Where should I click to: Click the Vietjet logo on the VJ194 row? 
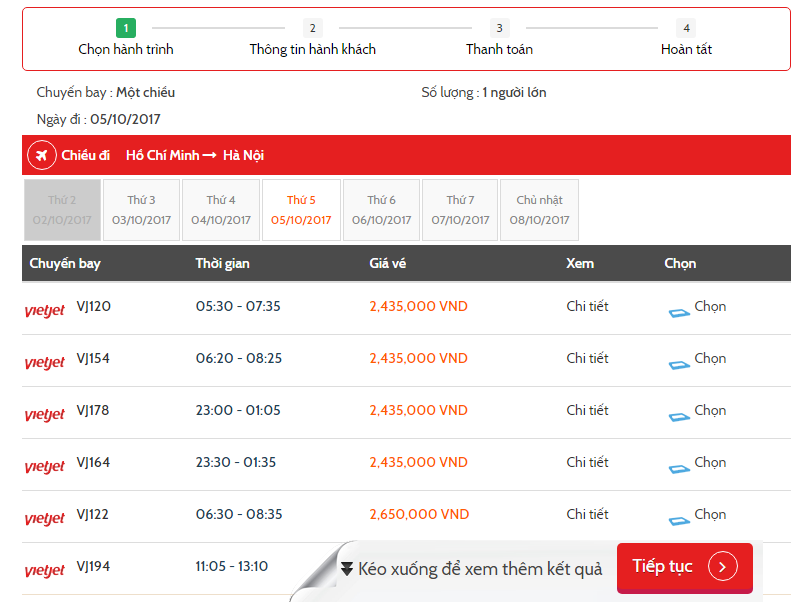(45, 570)
